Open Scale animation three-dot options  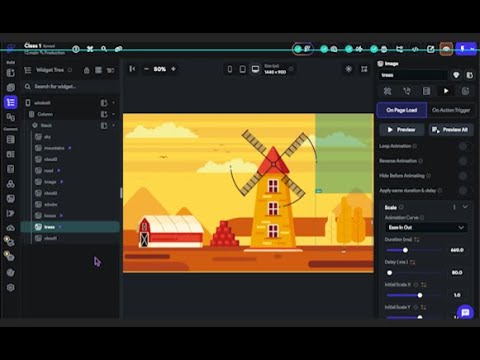[x=454, y=207]
